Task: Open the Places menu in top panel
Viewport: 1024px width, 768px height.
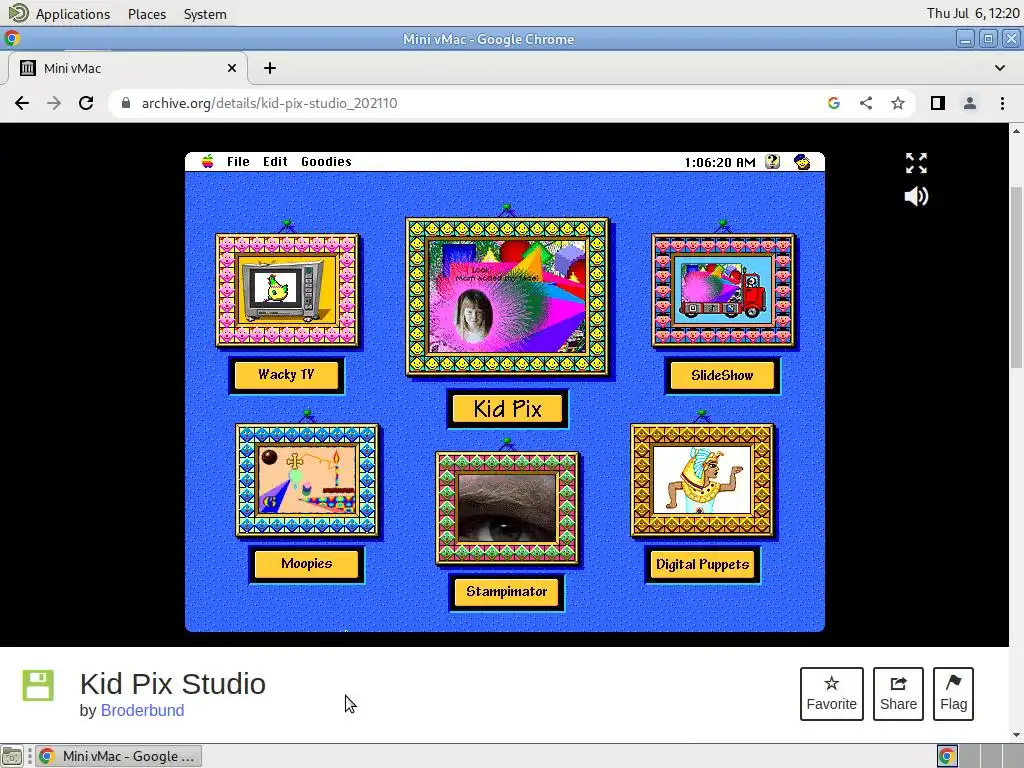Action: 147,14
